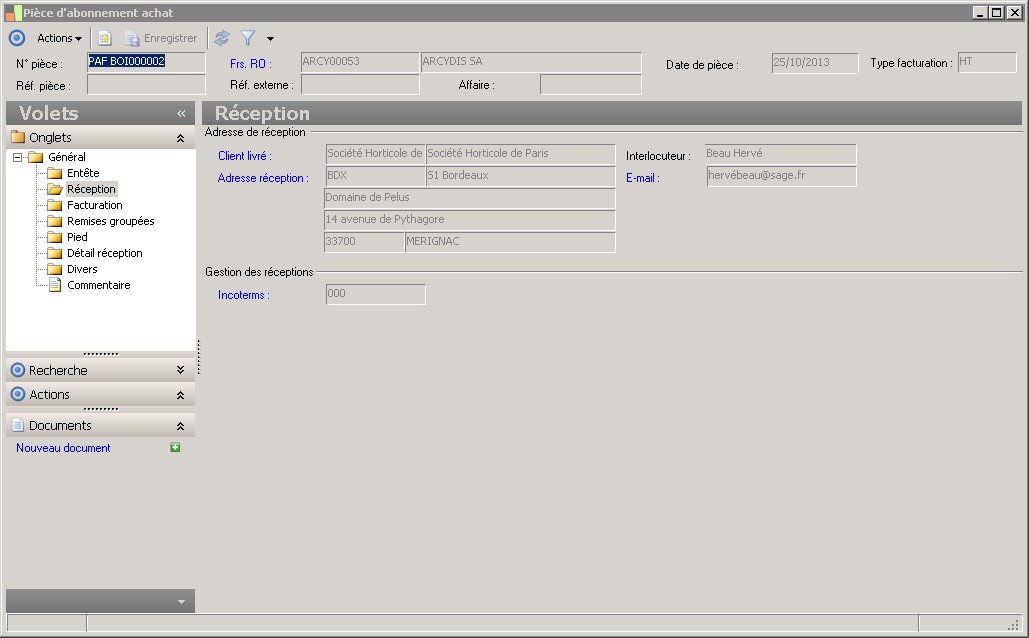
Task: Click the Réf. pièce input field
Action: click(x=146, y=85)
